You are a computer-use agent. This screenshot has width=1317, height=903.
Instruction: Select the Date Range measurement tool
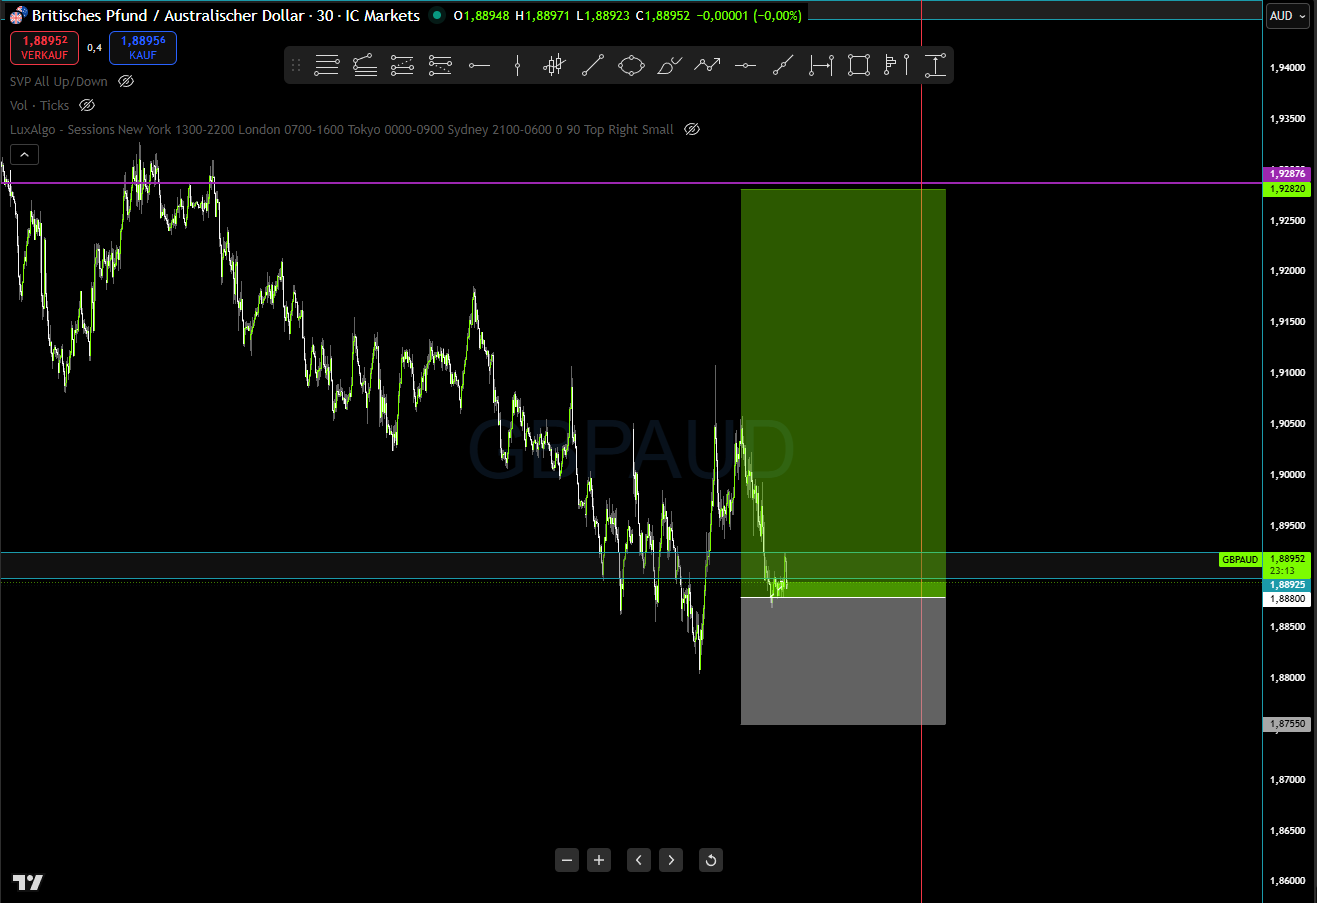pyautogui.click(x=820, y=64)
